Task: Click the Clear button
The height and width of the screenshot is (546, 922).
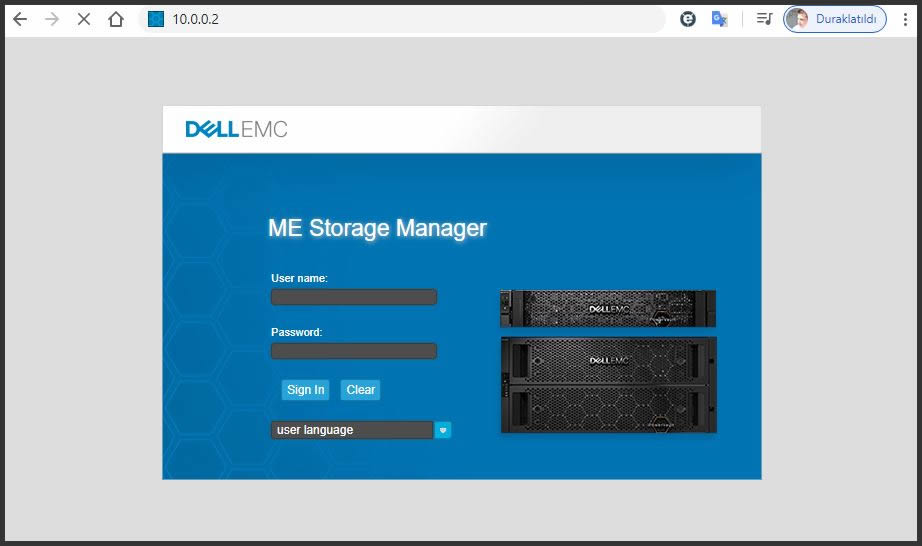Action: [x=360, y=390]
